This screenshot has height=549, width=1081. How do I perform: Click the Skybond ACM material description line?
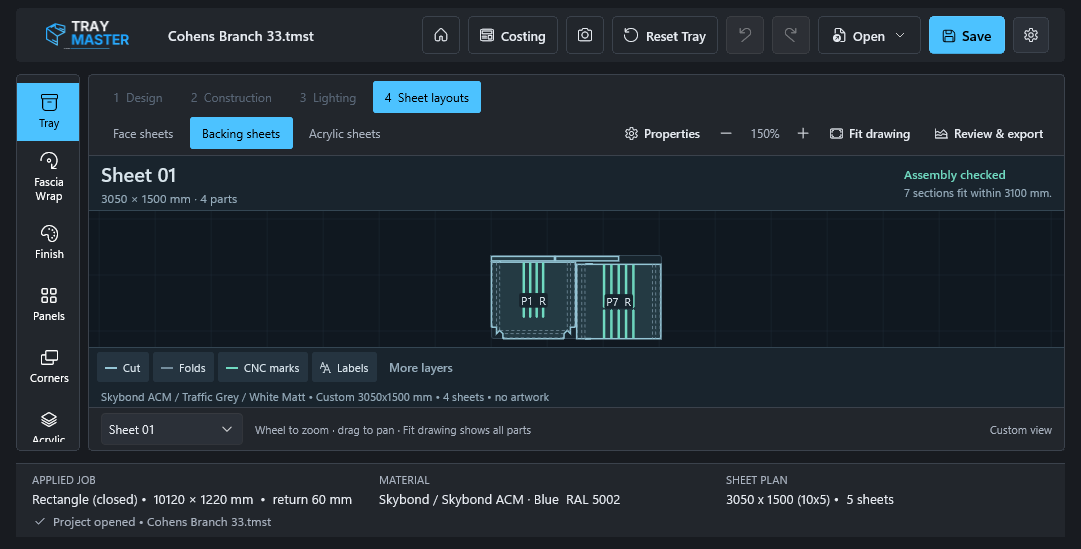pyautogui.click(x=325, y=397)
